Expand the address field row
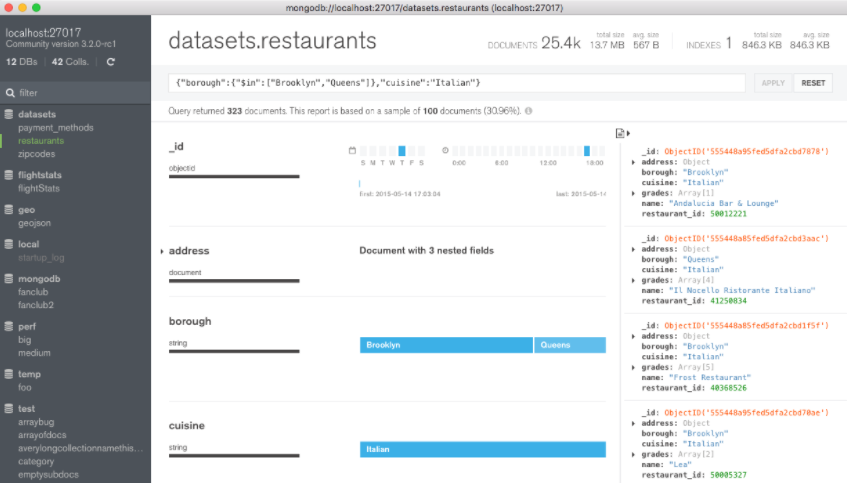Image resolution: width=847 pixels, height=483 pixels. tap(162, 251)
